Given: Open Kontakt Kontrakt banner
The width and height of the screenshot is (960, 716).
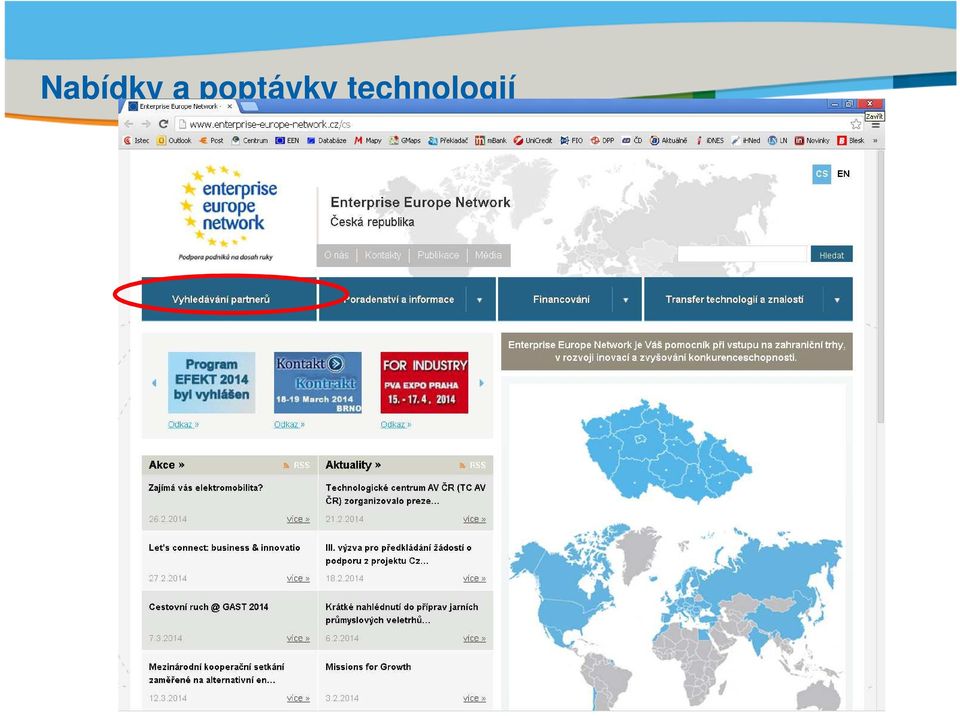Looking at the screenshot, I should [318, 382].
